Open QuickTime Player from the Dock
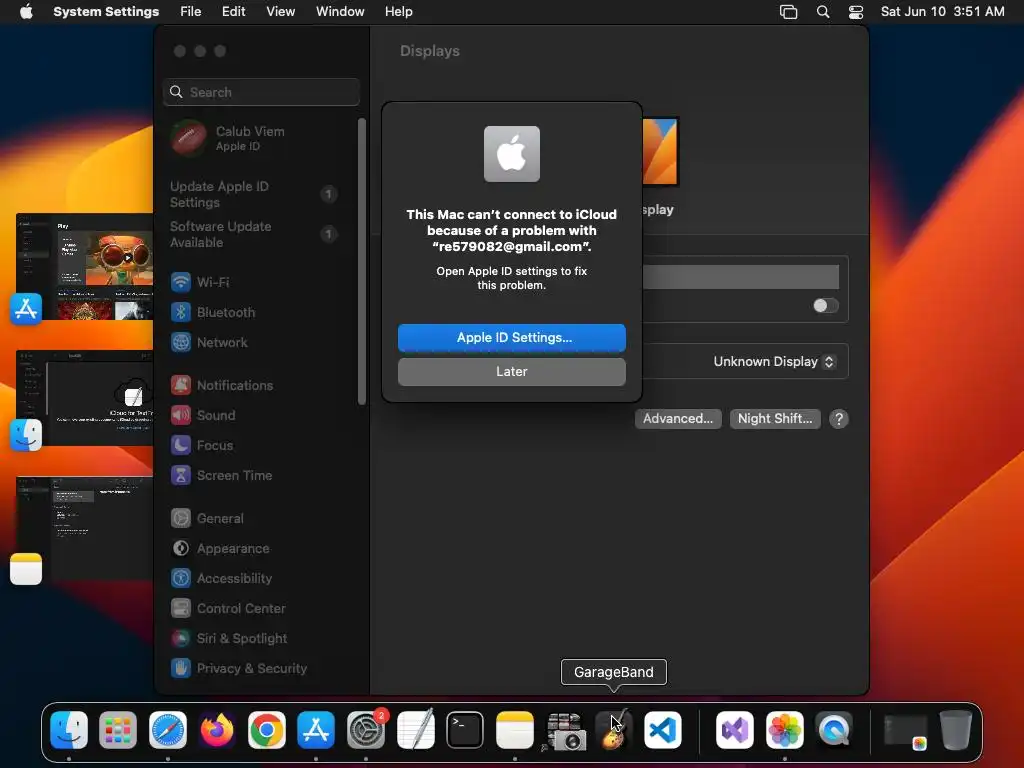The image size is (1024, 768). coord(834,729)
